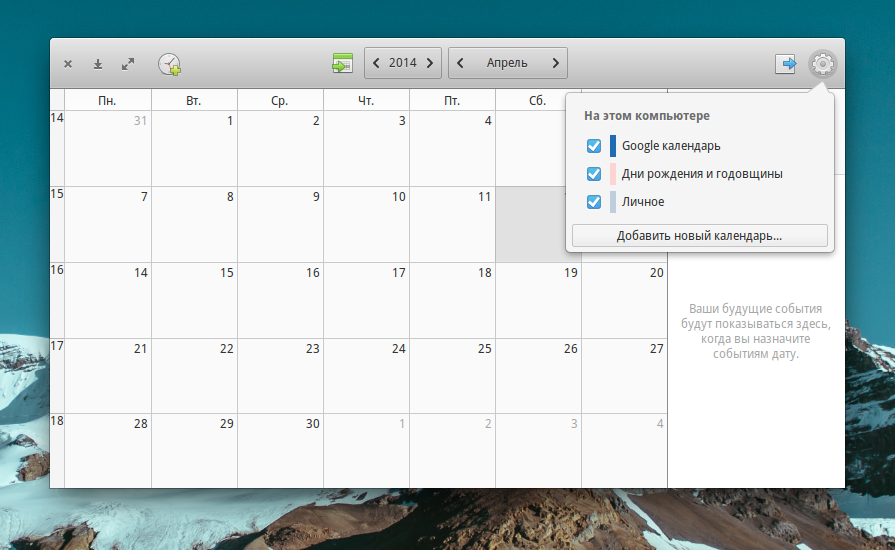Select day 22 in the calendar

194,377
